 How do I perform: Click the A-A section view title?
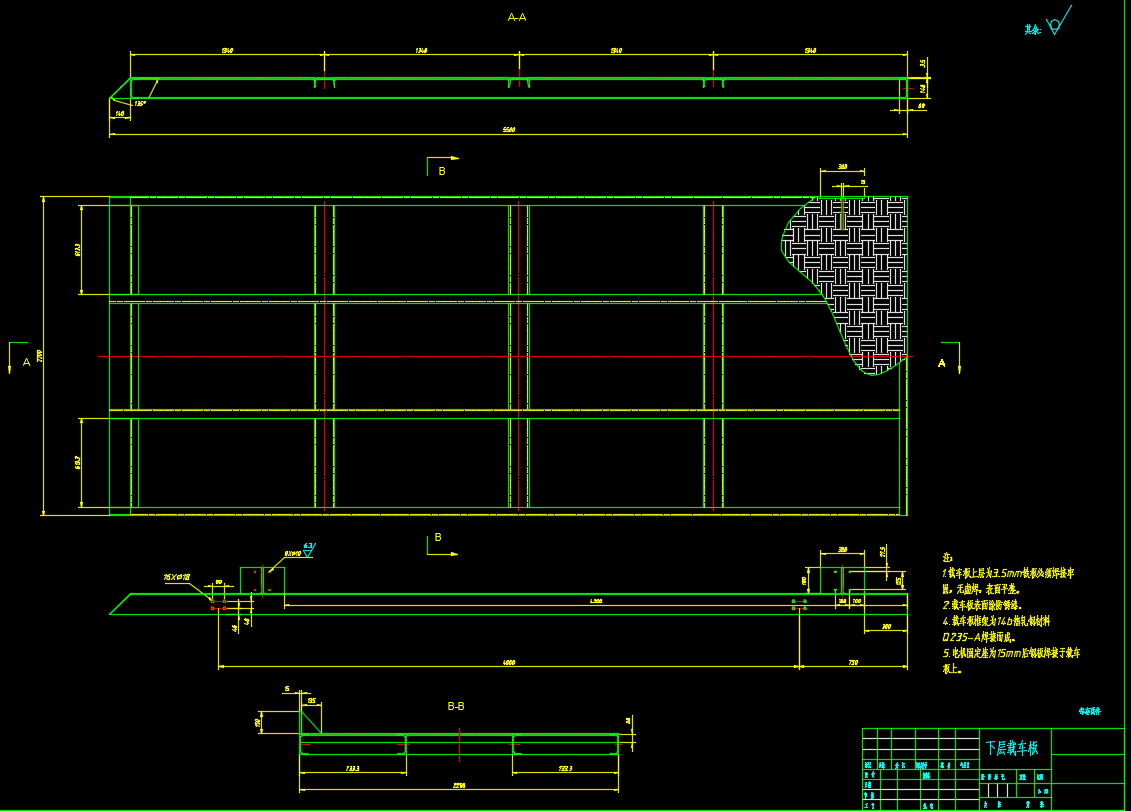click(x=517, y=17)
